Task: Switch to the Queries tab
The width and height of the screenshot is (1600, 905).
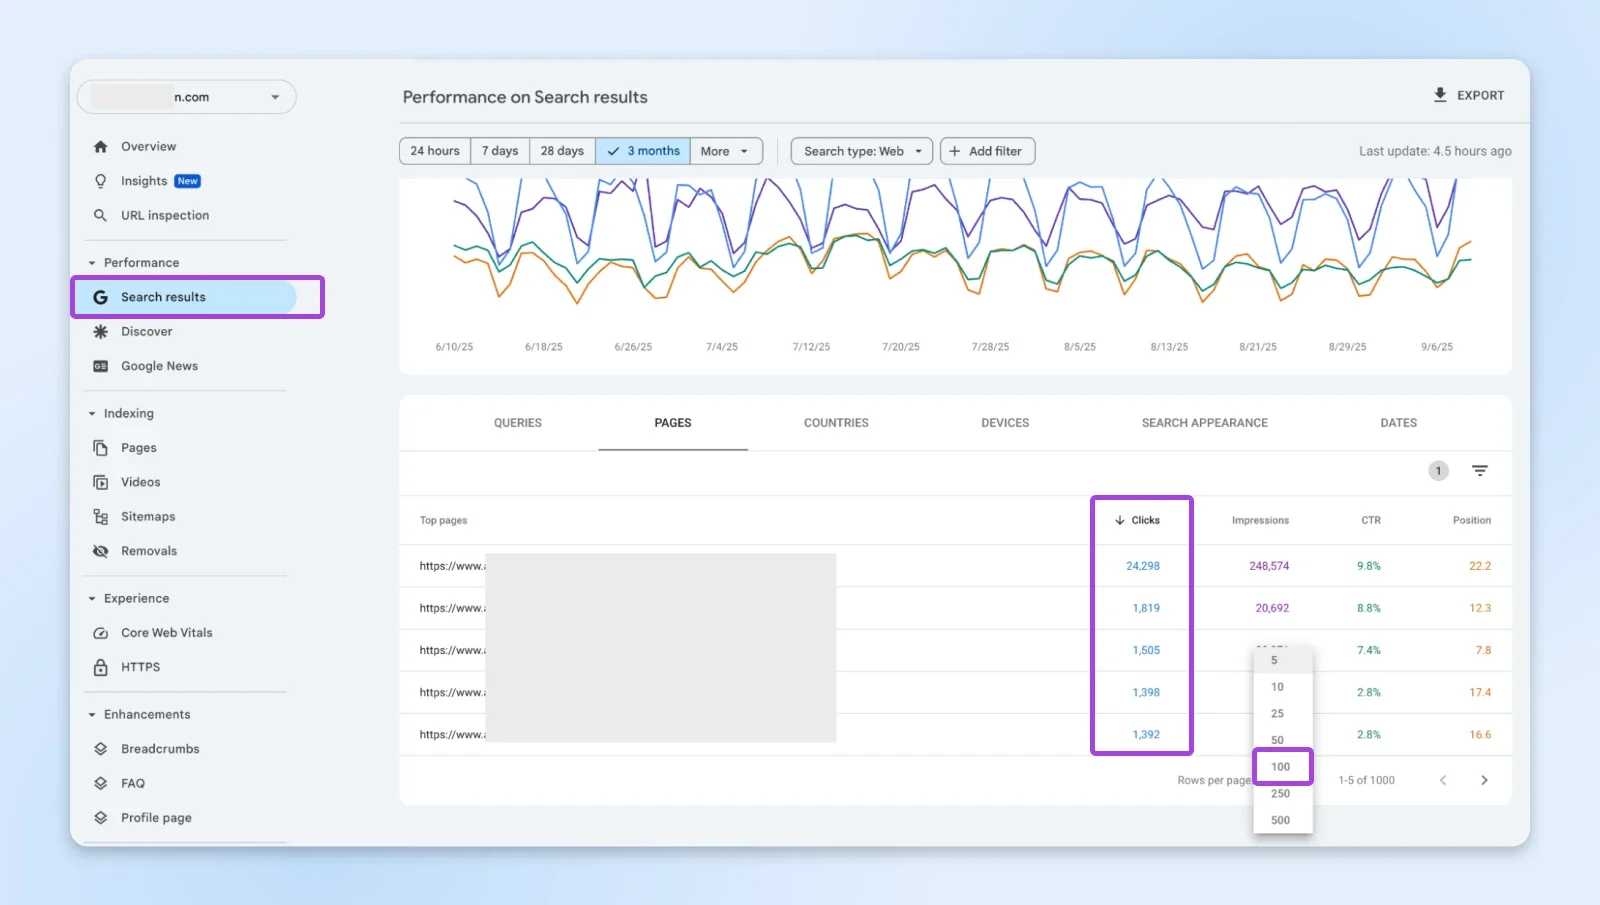Action: click(517, 422)
